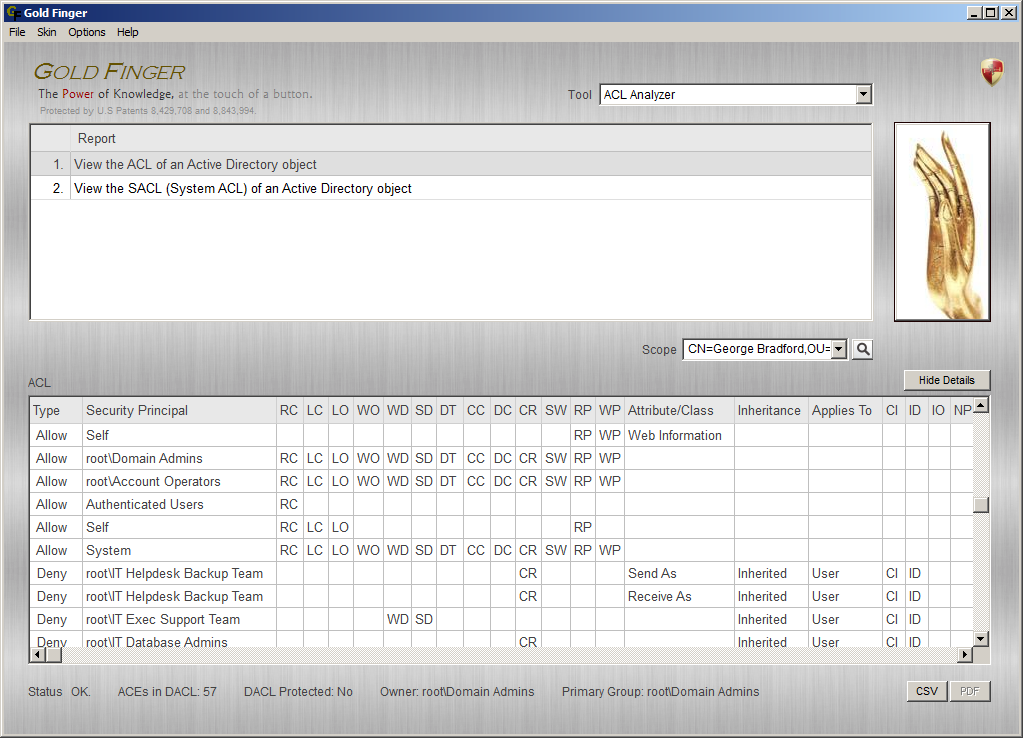
Task: Export the ACL report to PDF
Action: tap(969, 691)
